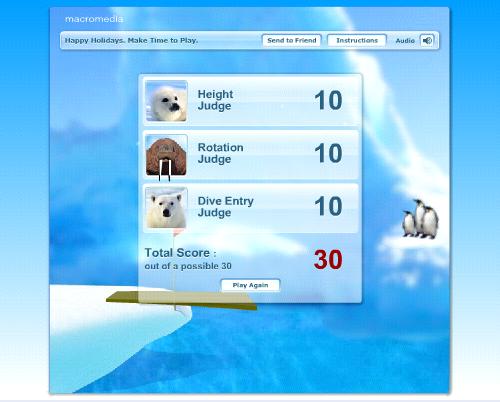Image resolution: width=500 pixels, height=402 pixels.
Task: Click the Dive Entry Judge score of 10
Action: point(328,206)
